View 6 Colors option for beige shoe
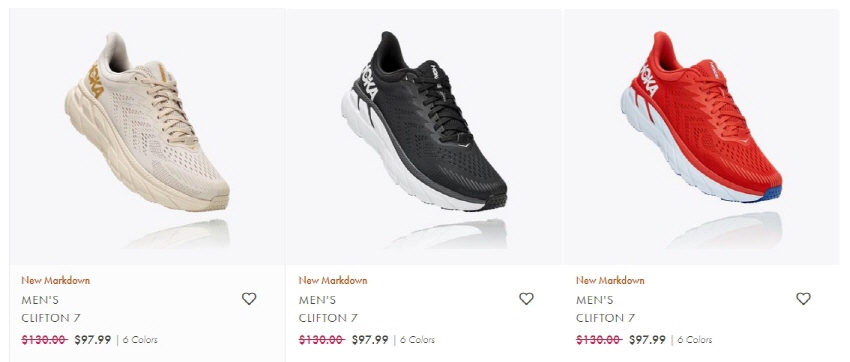850x362 pixels. tap(140, 340)
